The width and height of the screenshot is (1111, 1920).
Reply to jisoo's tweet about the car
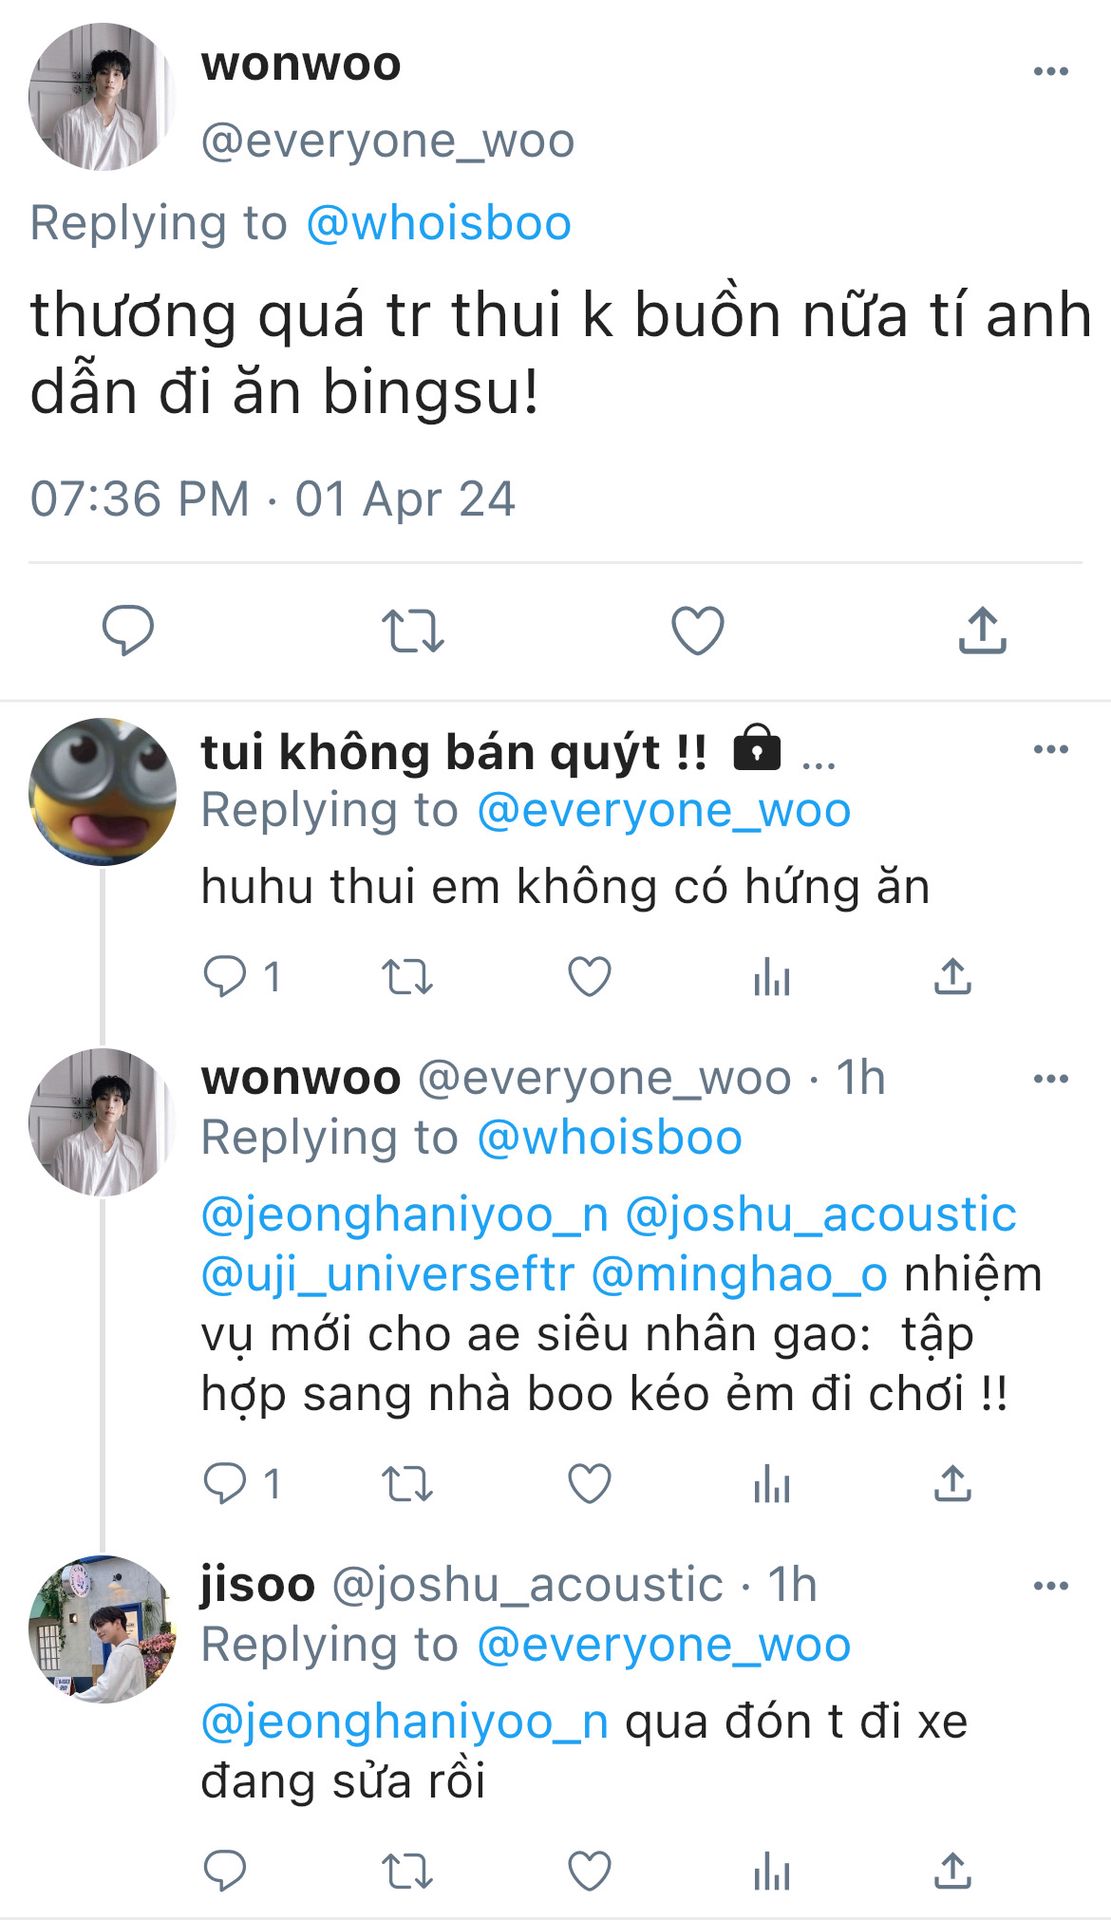[225, 1870]
